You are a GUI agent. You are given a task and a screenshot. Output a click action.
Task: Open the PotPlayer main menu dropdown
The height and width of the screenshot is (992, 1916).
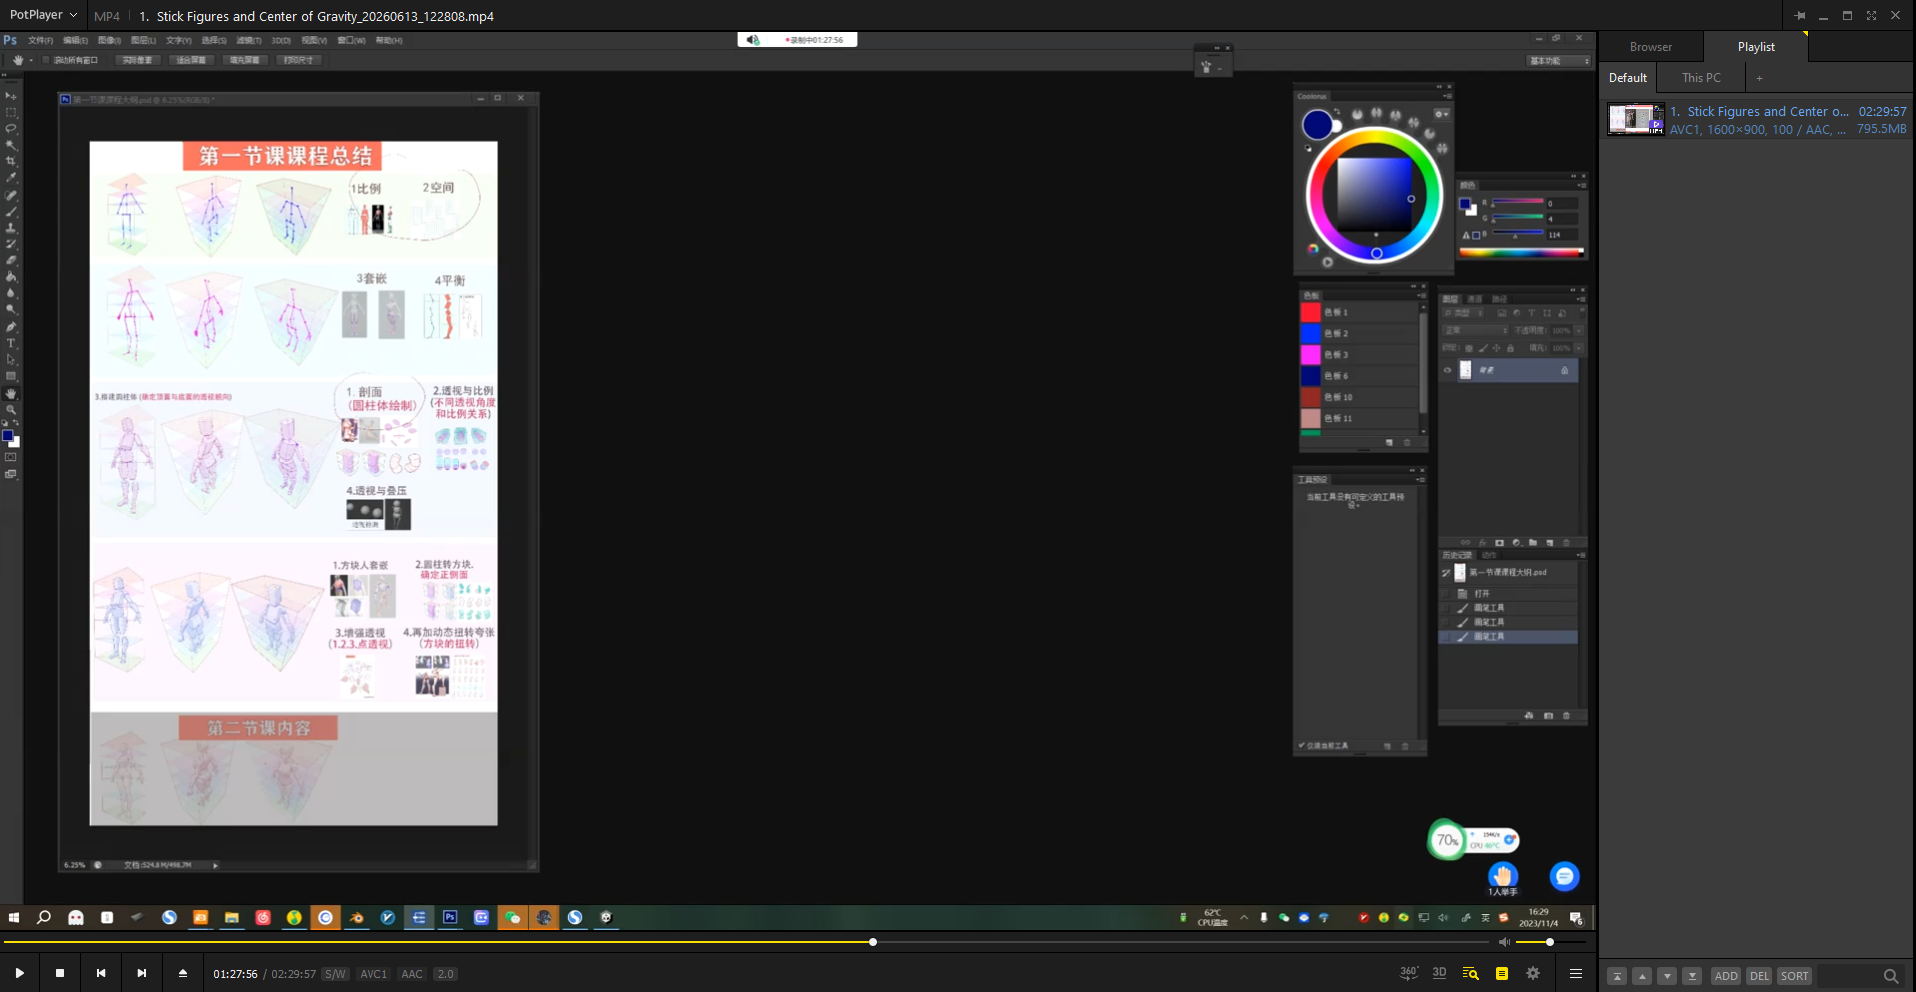pyautogui.click(x=43, y=15)
